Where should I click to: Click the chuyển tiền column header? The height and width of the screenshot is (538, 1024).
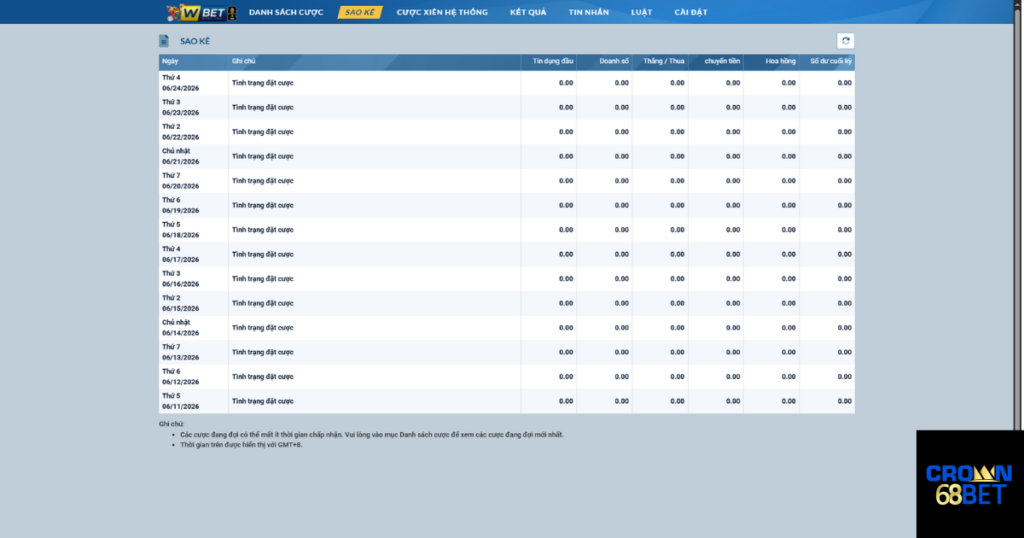click(716, 61)
